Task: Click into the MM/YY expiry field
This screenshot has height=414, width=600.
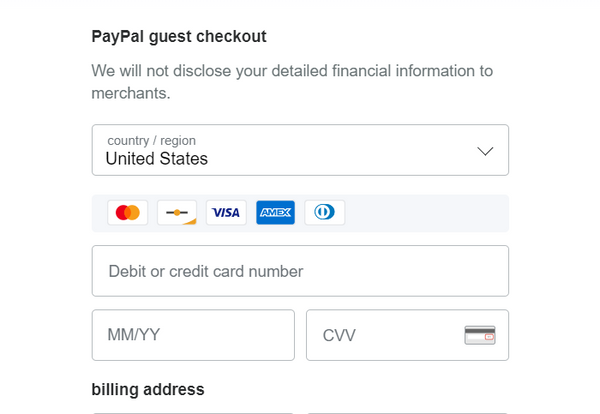Action: [x=193, y=335]
